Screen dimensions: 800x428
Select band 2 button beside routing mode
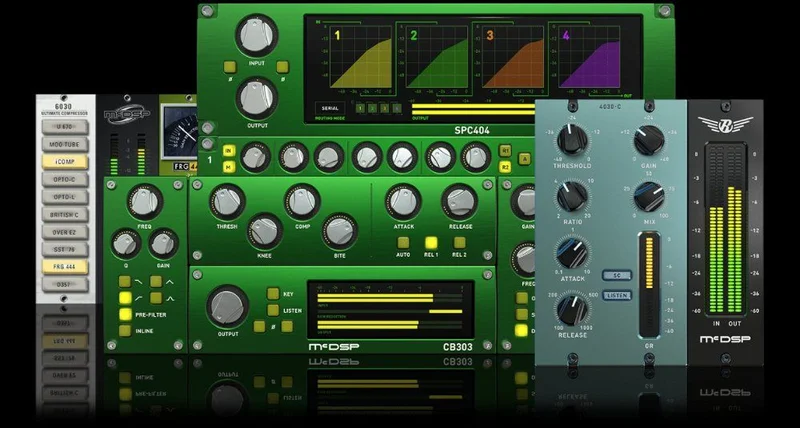click(372, 108)
